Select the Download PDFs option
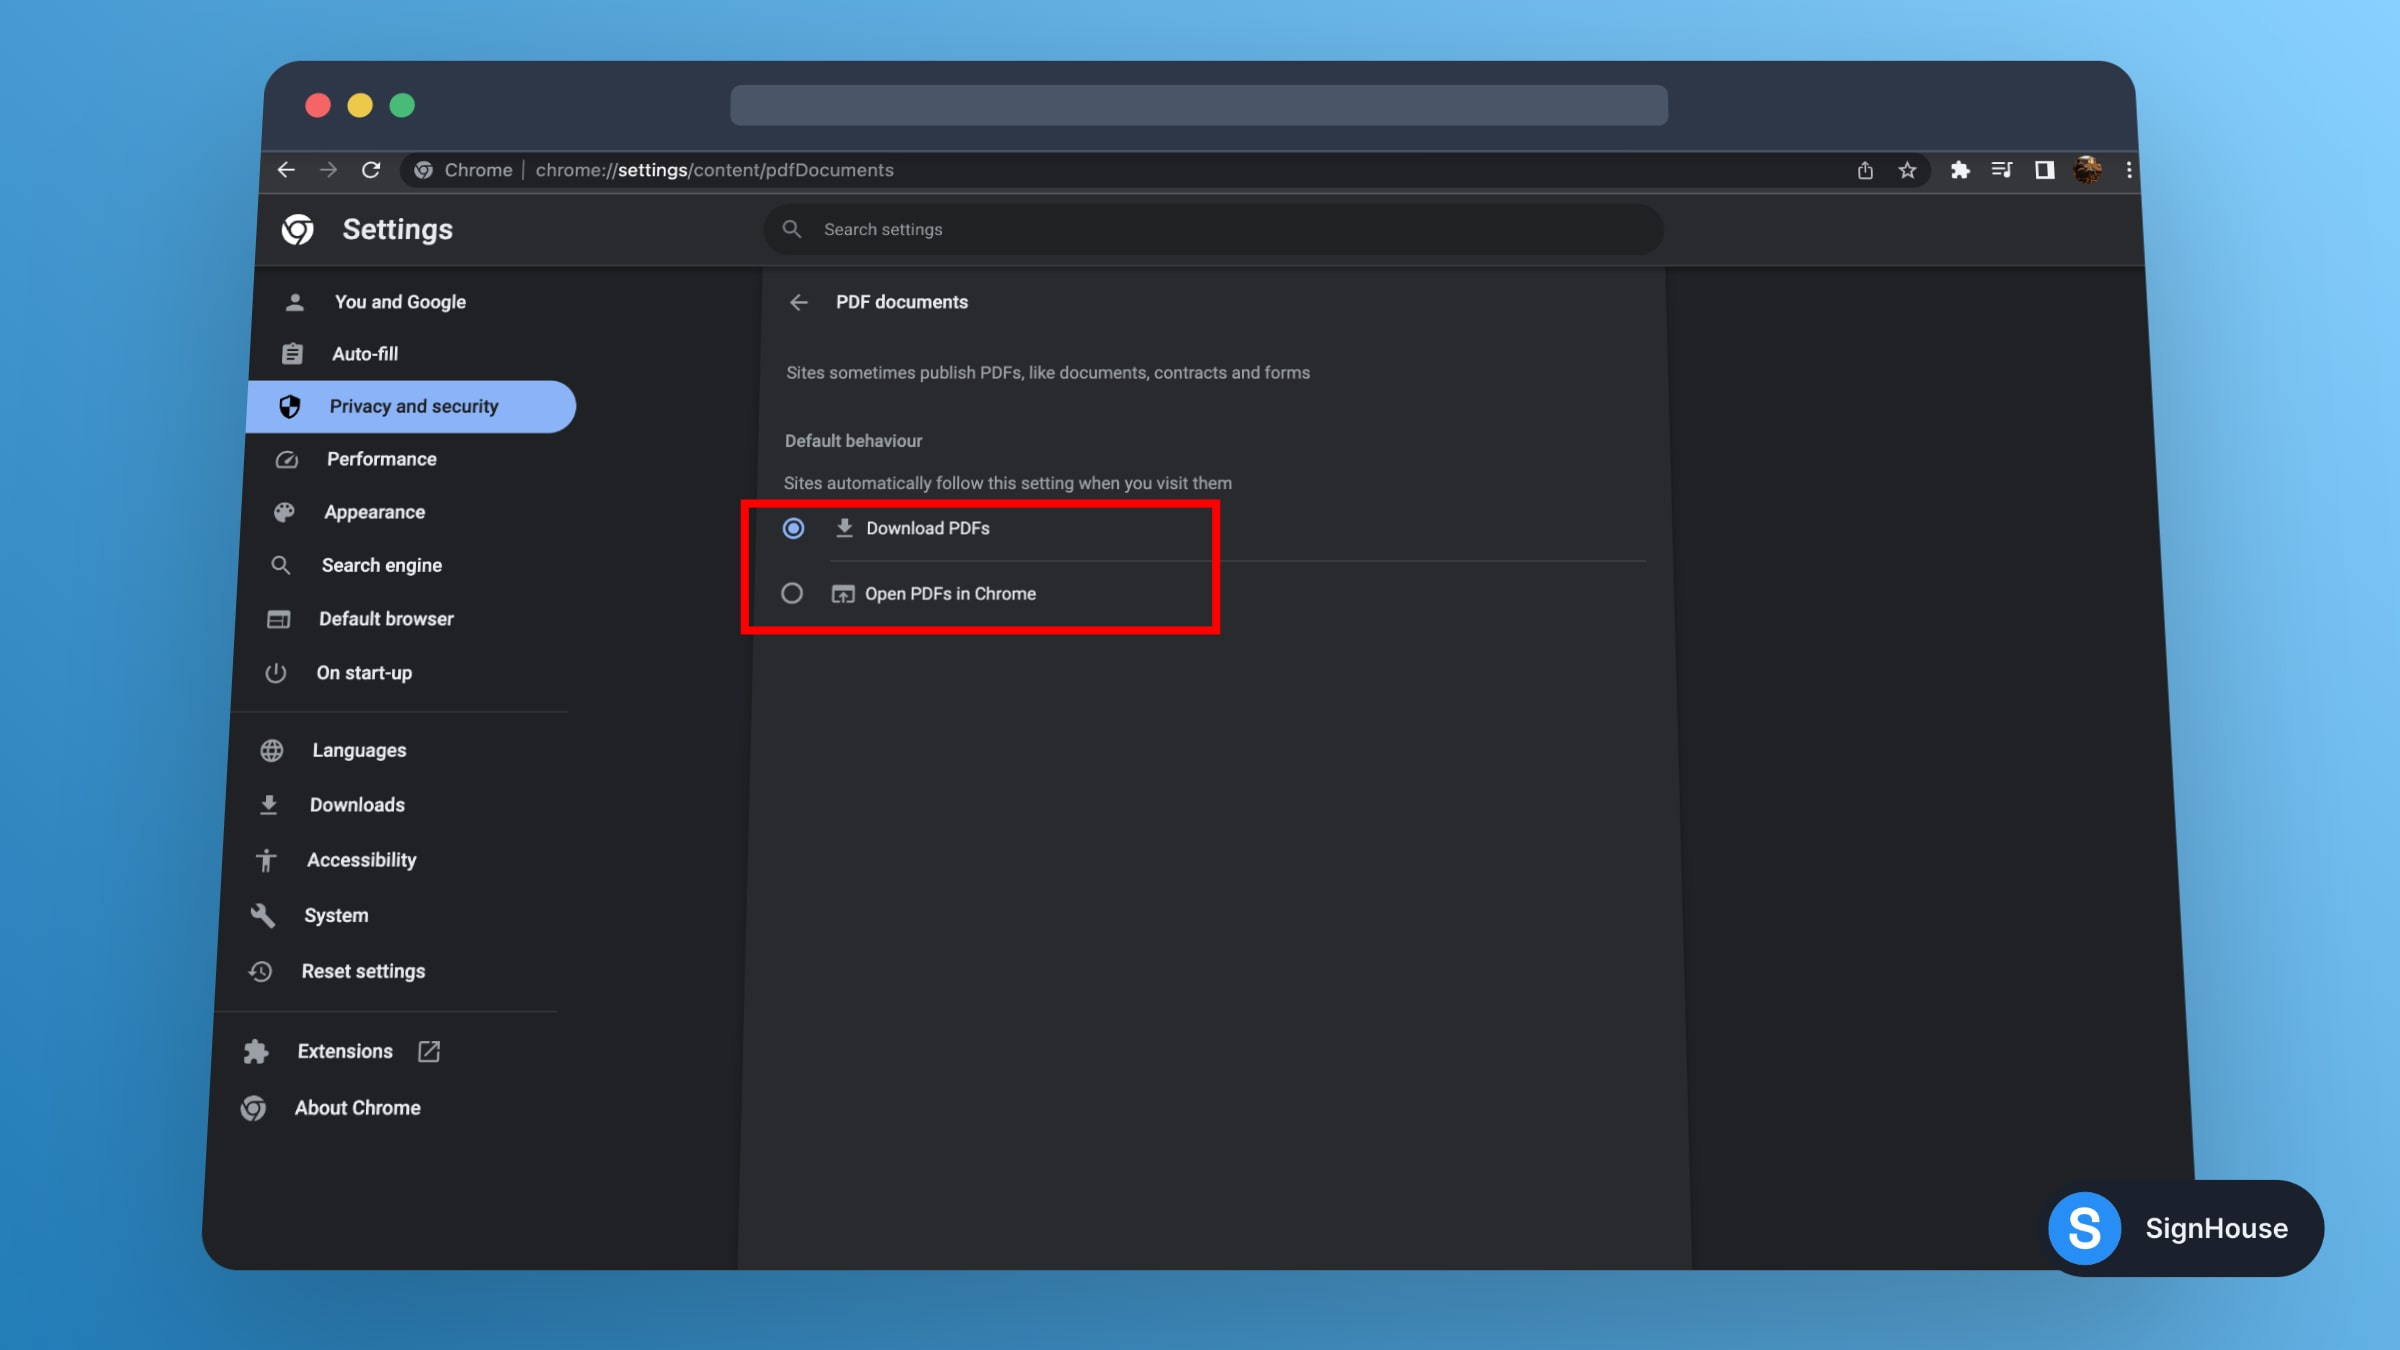This screenshot has height=1350, width=2400. click(x=793, y=528)
